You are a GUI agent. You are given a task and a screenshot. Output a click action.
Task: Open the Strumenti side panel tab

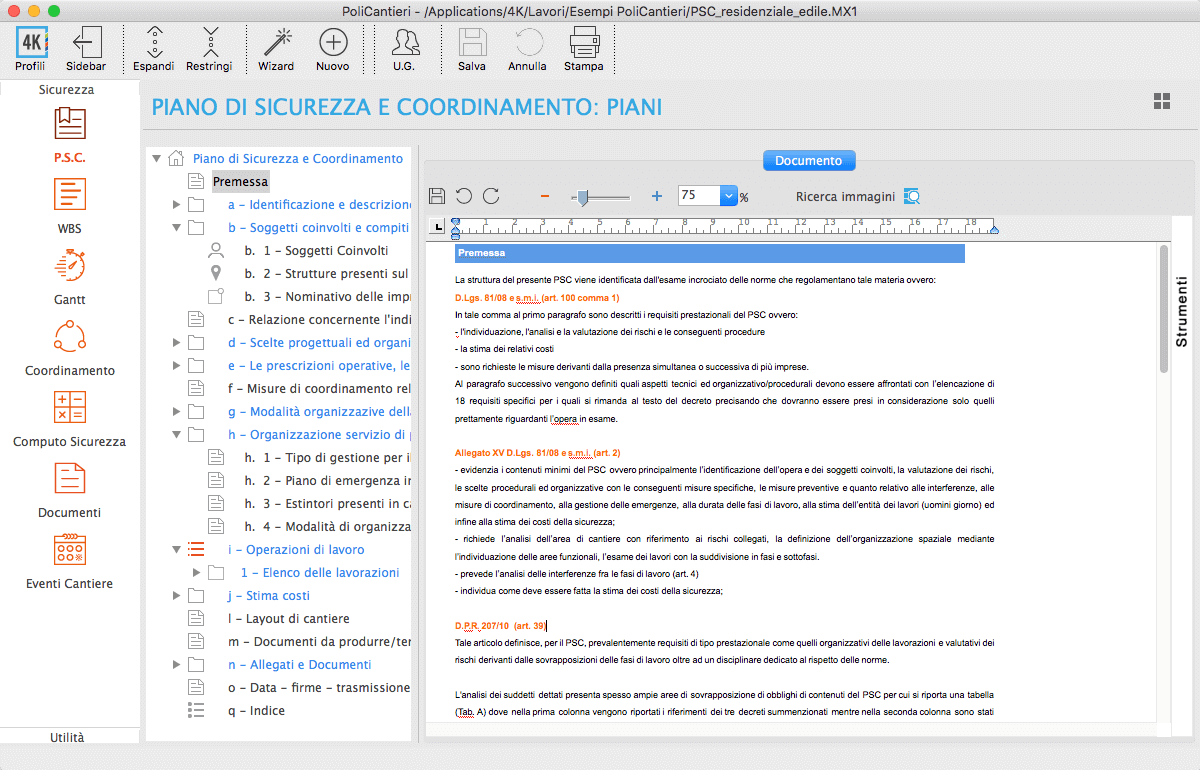tap(1181, 312)
